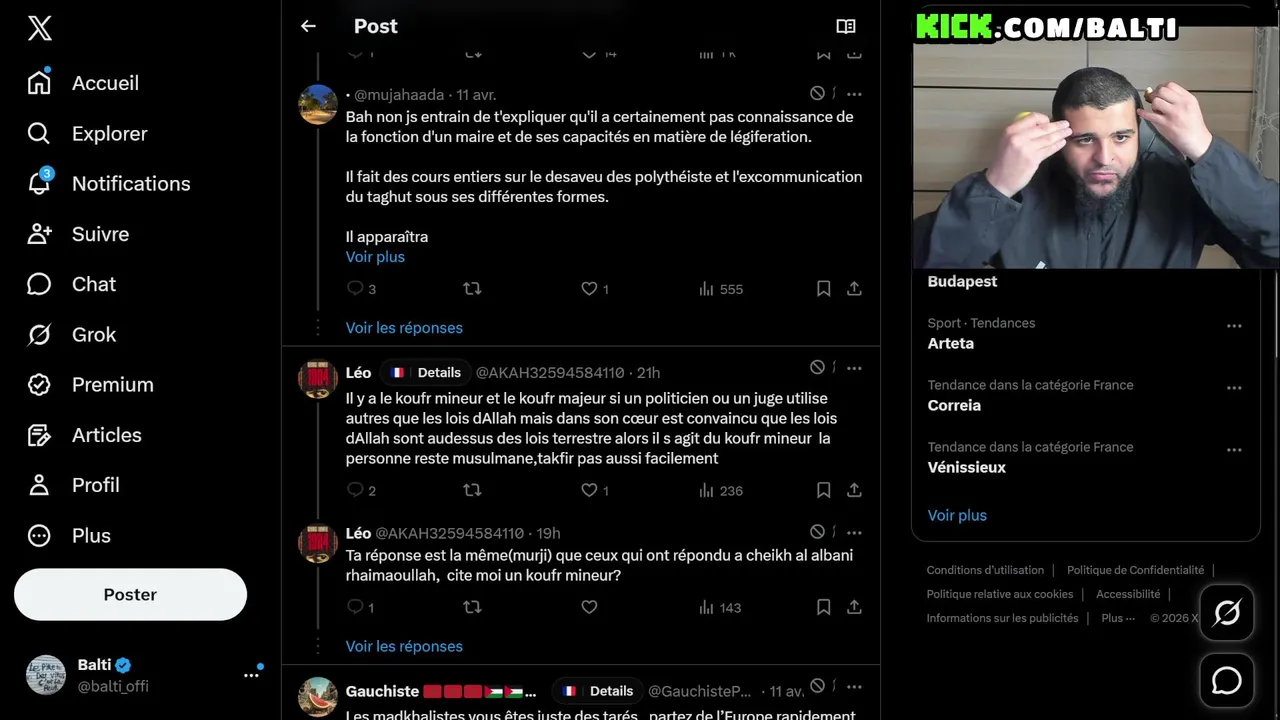Open account switcher menu for Balti

(x=251, y=675)
